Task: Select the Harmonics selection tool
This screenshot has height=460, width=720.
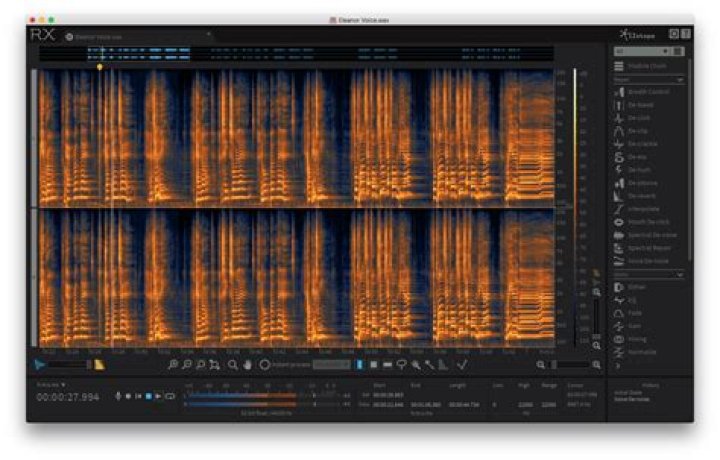Action: point(443,365)
